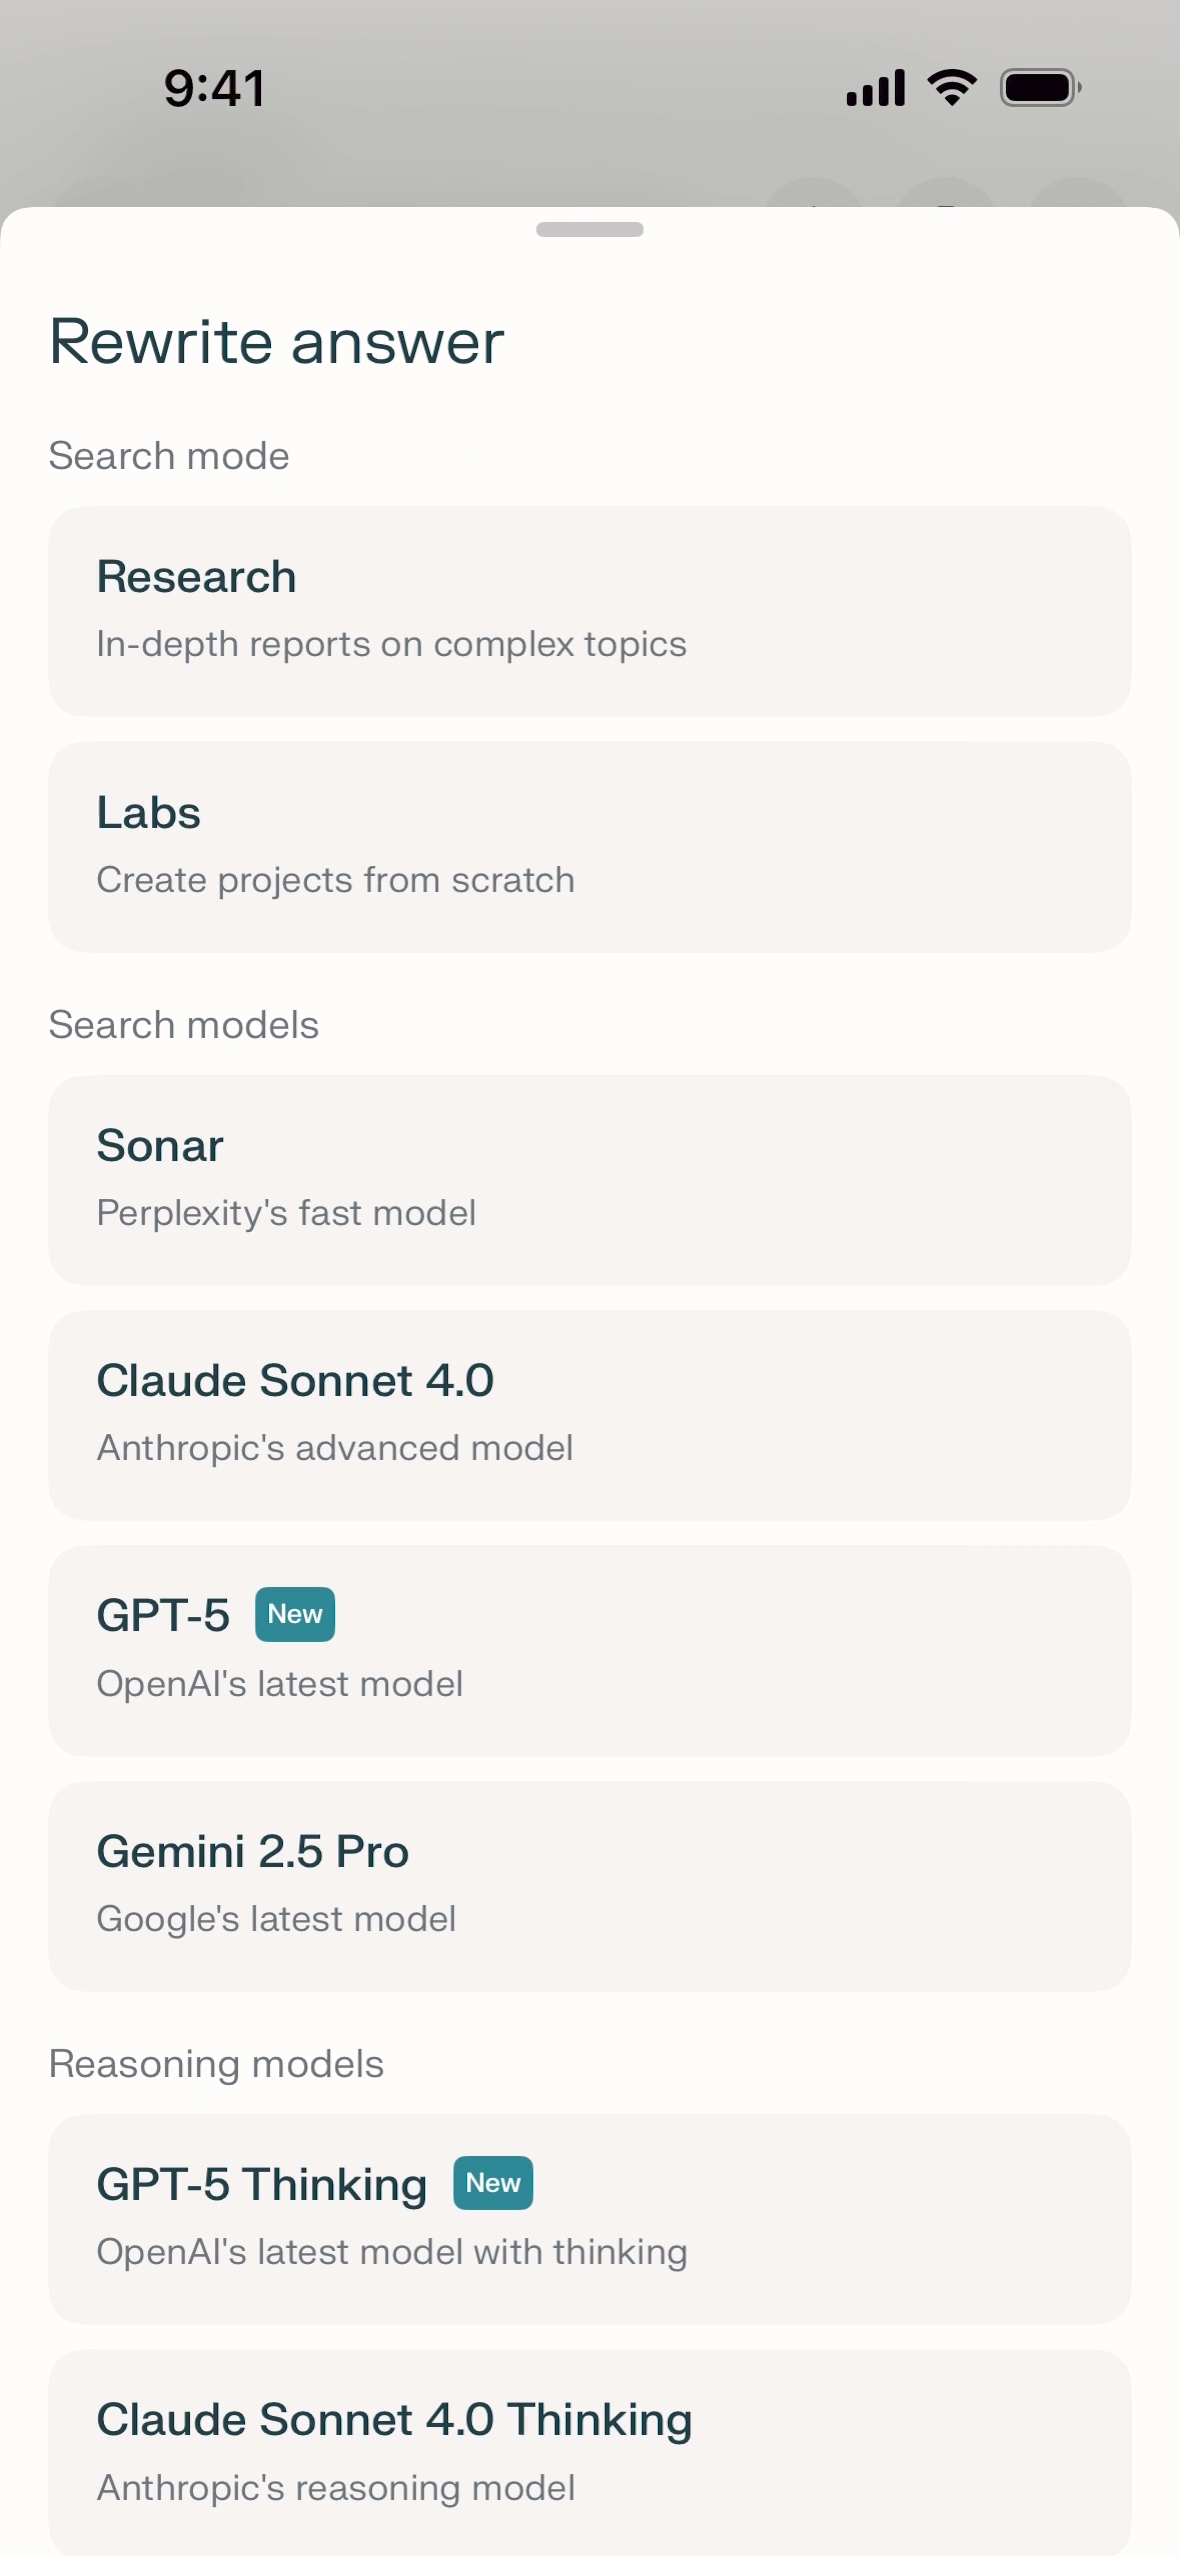The width and height of the screenshot is (1180, 2556).
Task: Tap New badge beside GPT-5 Thinking
Action: [x=493, y=2183]
